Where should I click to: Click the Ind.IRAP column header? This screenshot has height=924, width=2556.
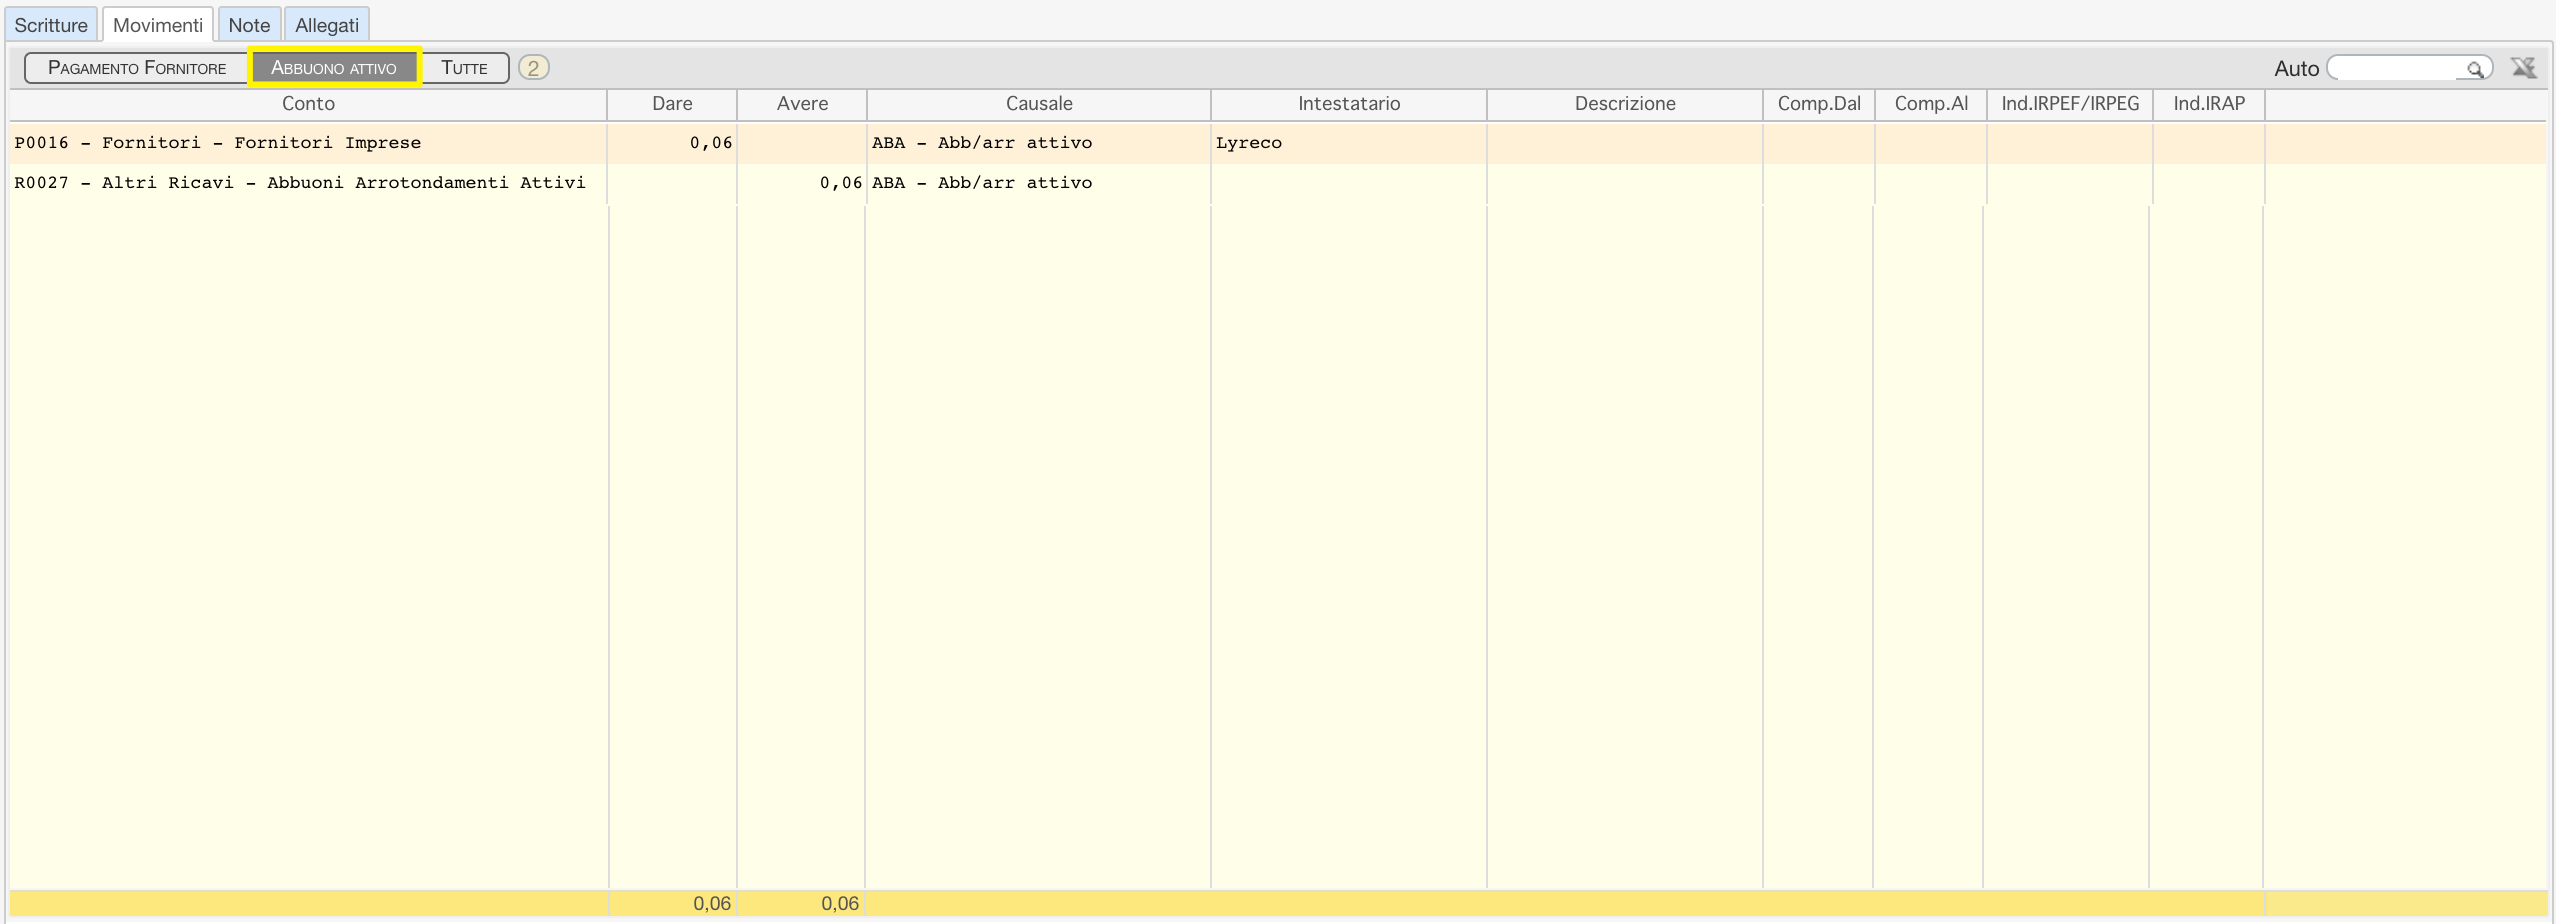click(2209, 104)
